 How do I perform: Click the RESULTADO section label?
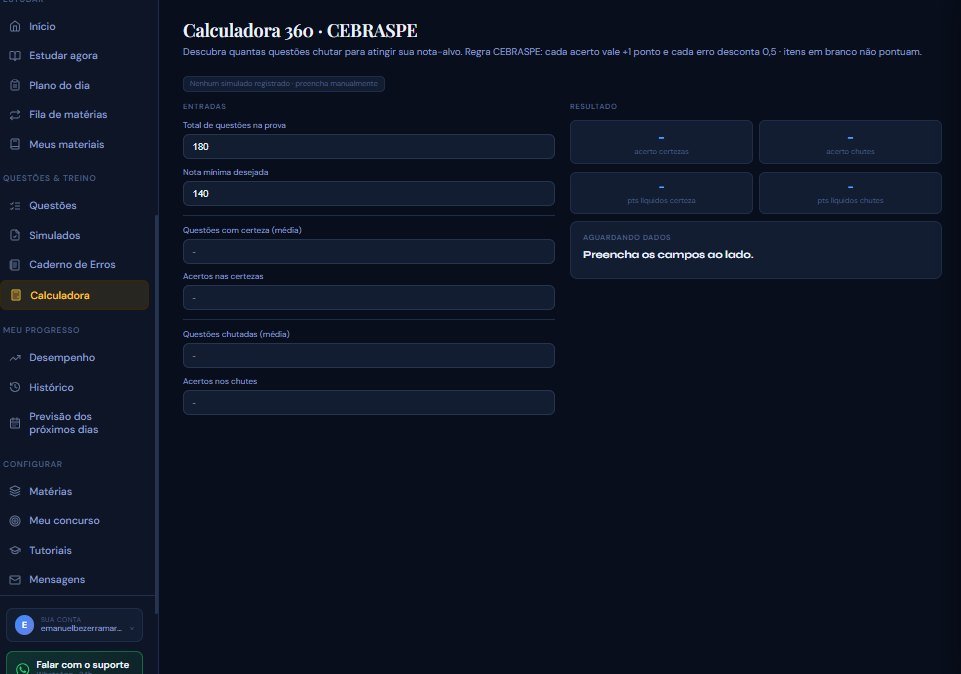point(593,107)
